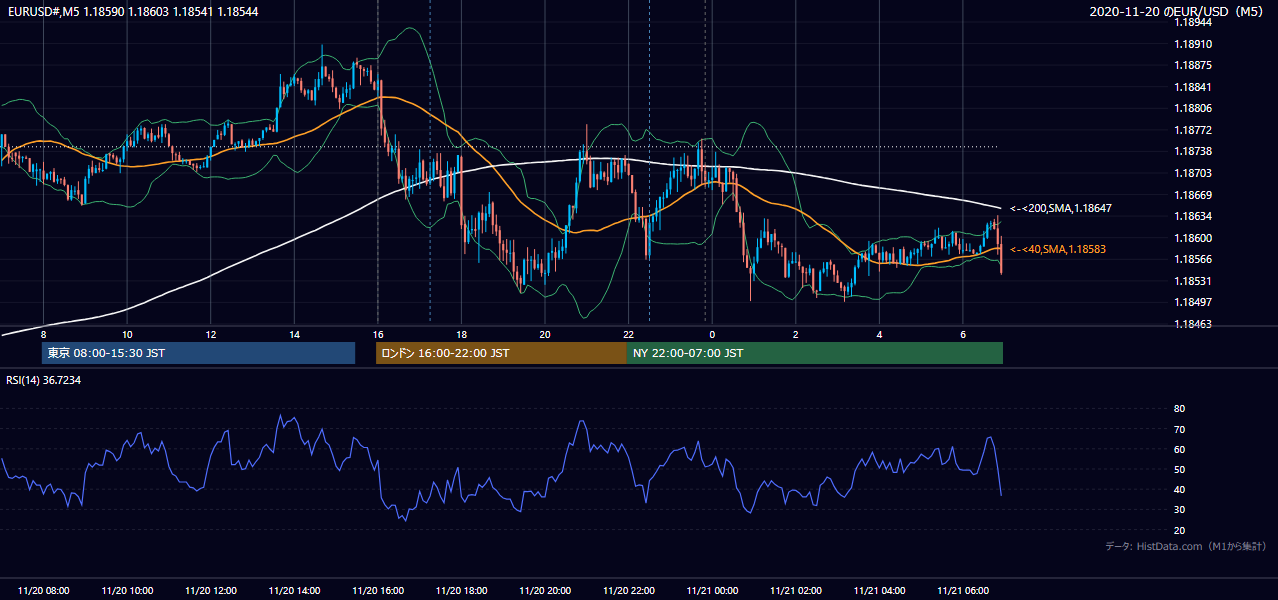Click the 11/21 00:00 date label
Screen dimensions: 1278x600
712,591
